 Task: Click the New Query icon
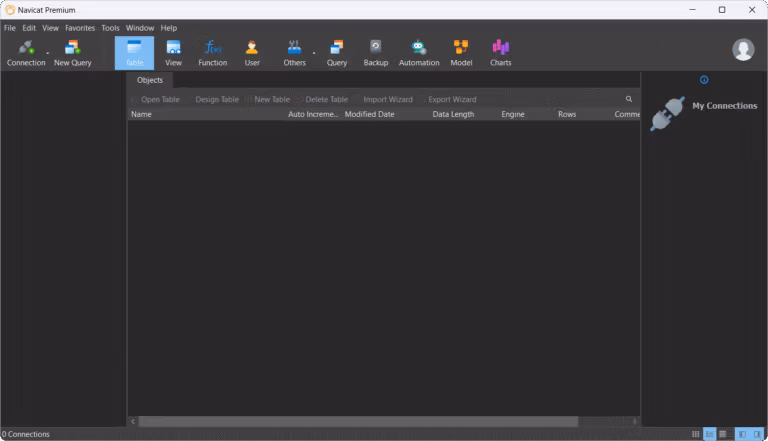pyautogui.click(x=72, y=53)
